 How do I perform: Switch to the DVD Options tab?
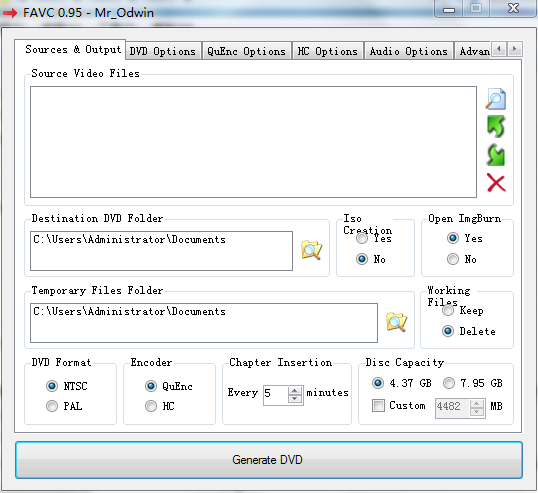[x=163, y=51]
